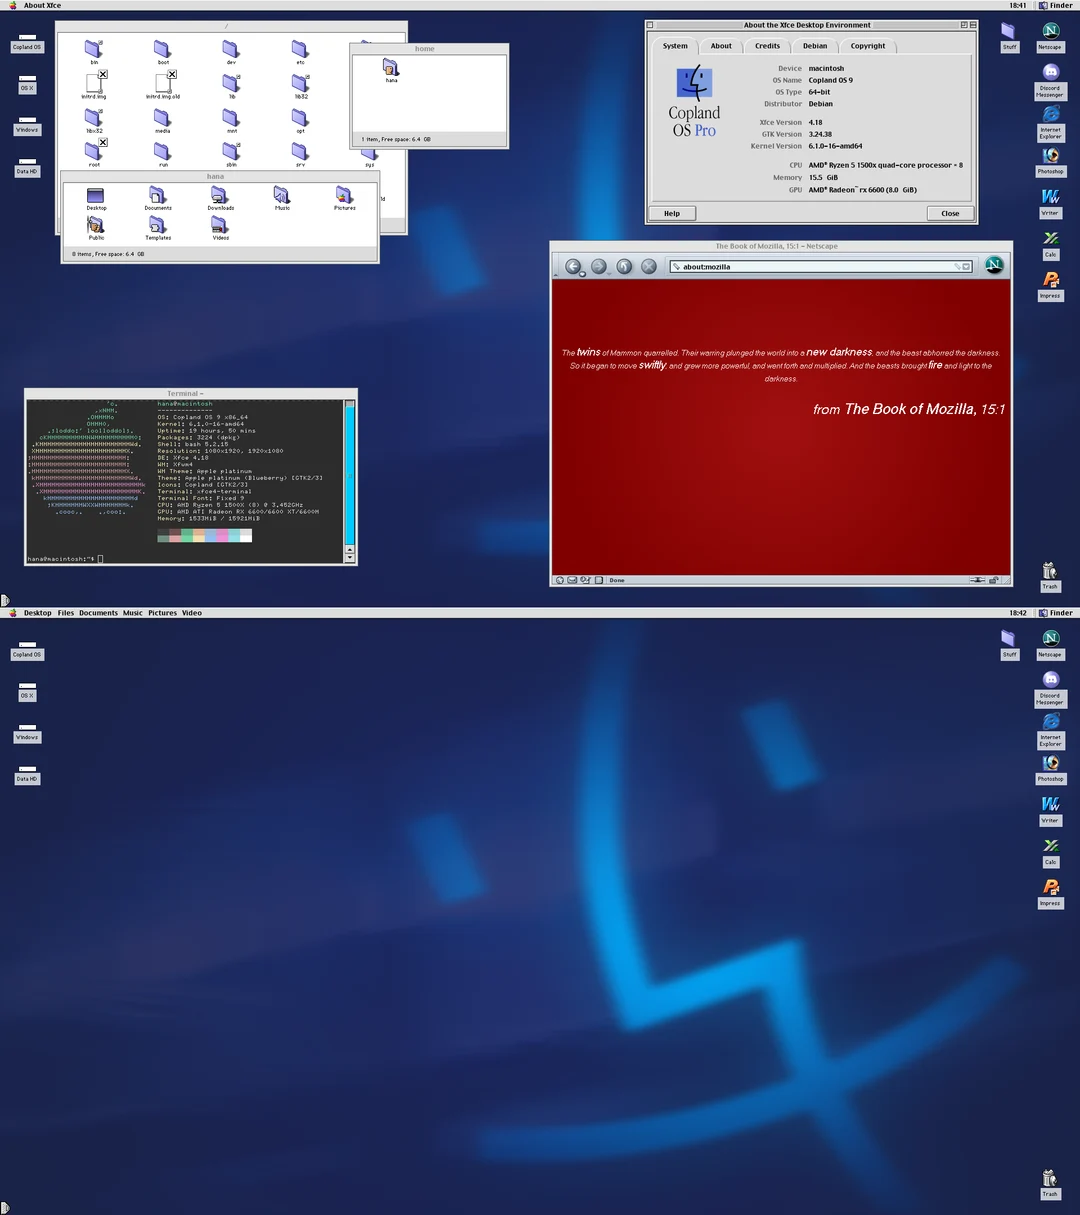This screenshot has height=1215, width=1080.
Task: Switch to the Debian tab
Action: click(x=814, y=45)
